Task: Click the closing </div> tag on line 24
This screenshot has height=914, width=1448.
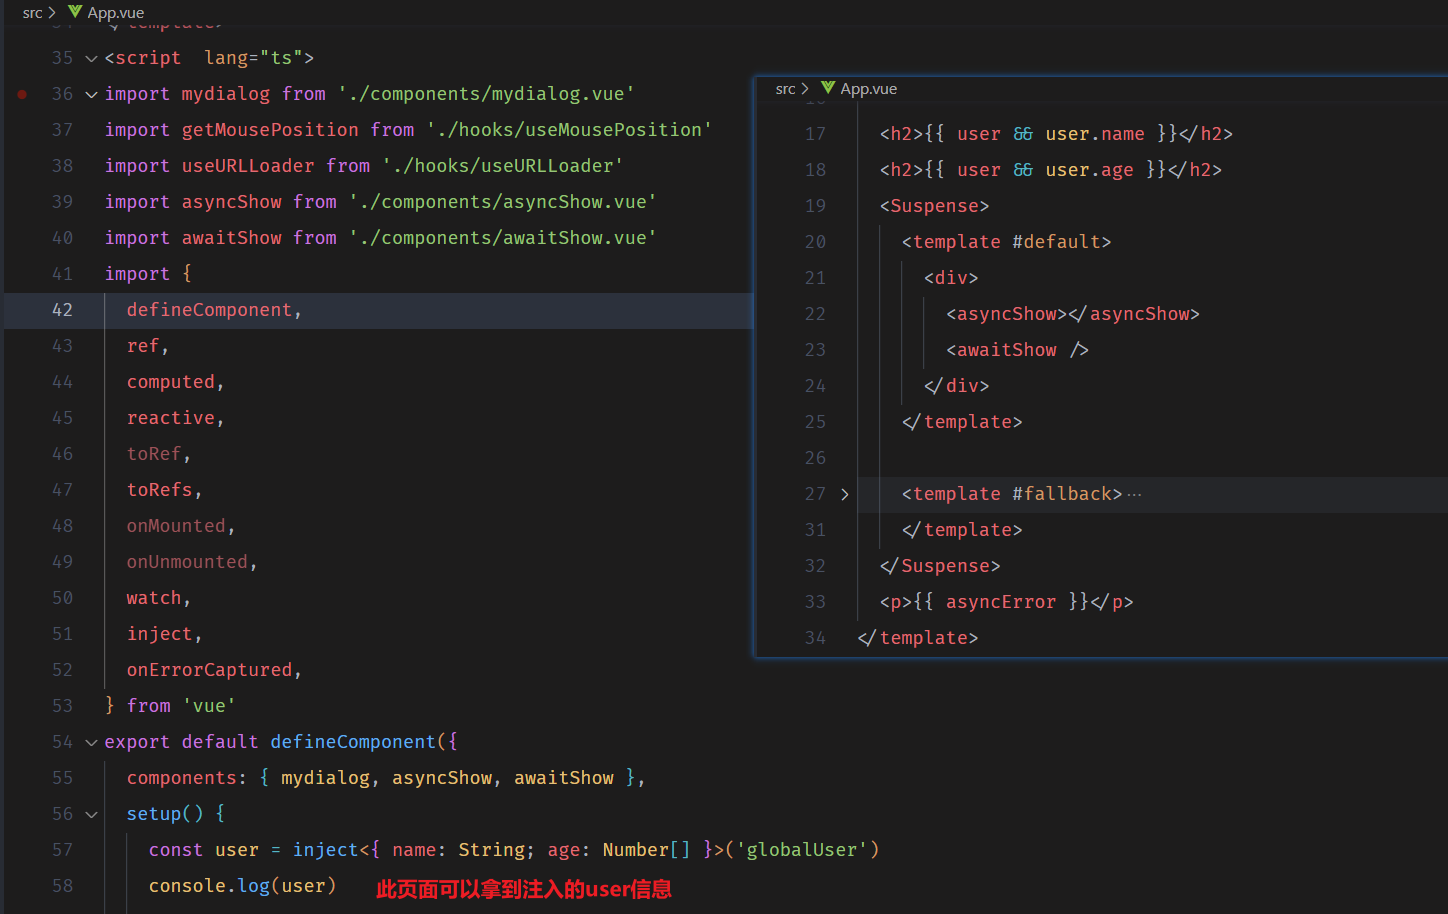Action: (x=956, y=386)
